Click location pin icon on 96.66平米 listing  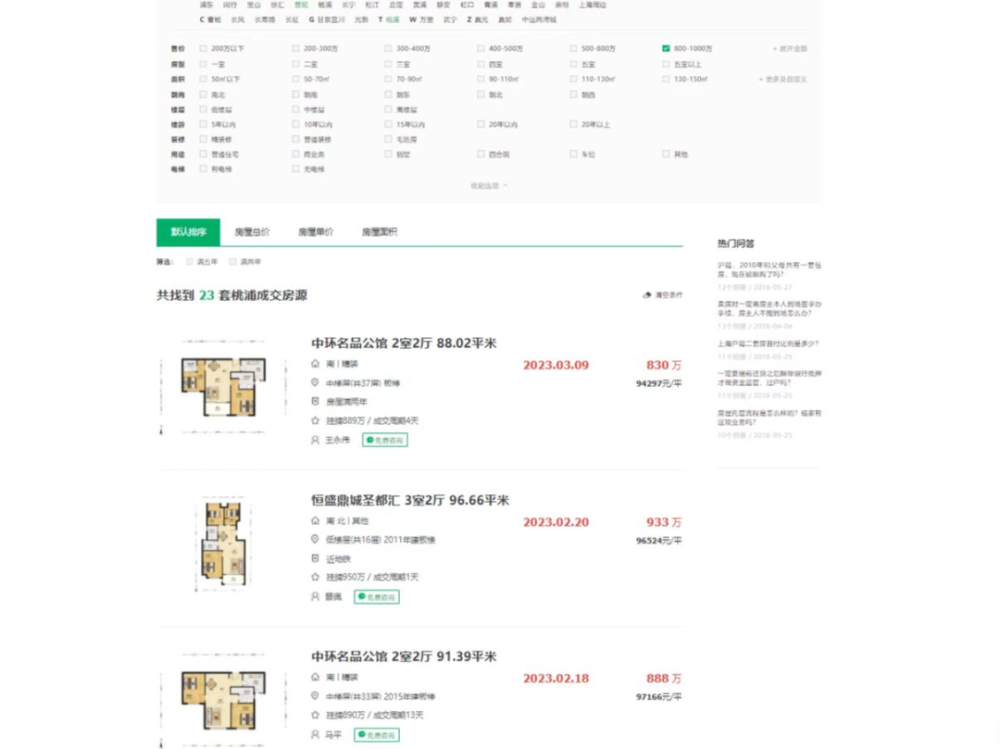coord(315,540)
